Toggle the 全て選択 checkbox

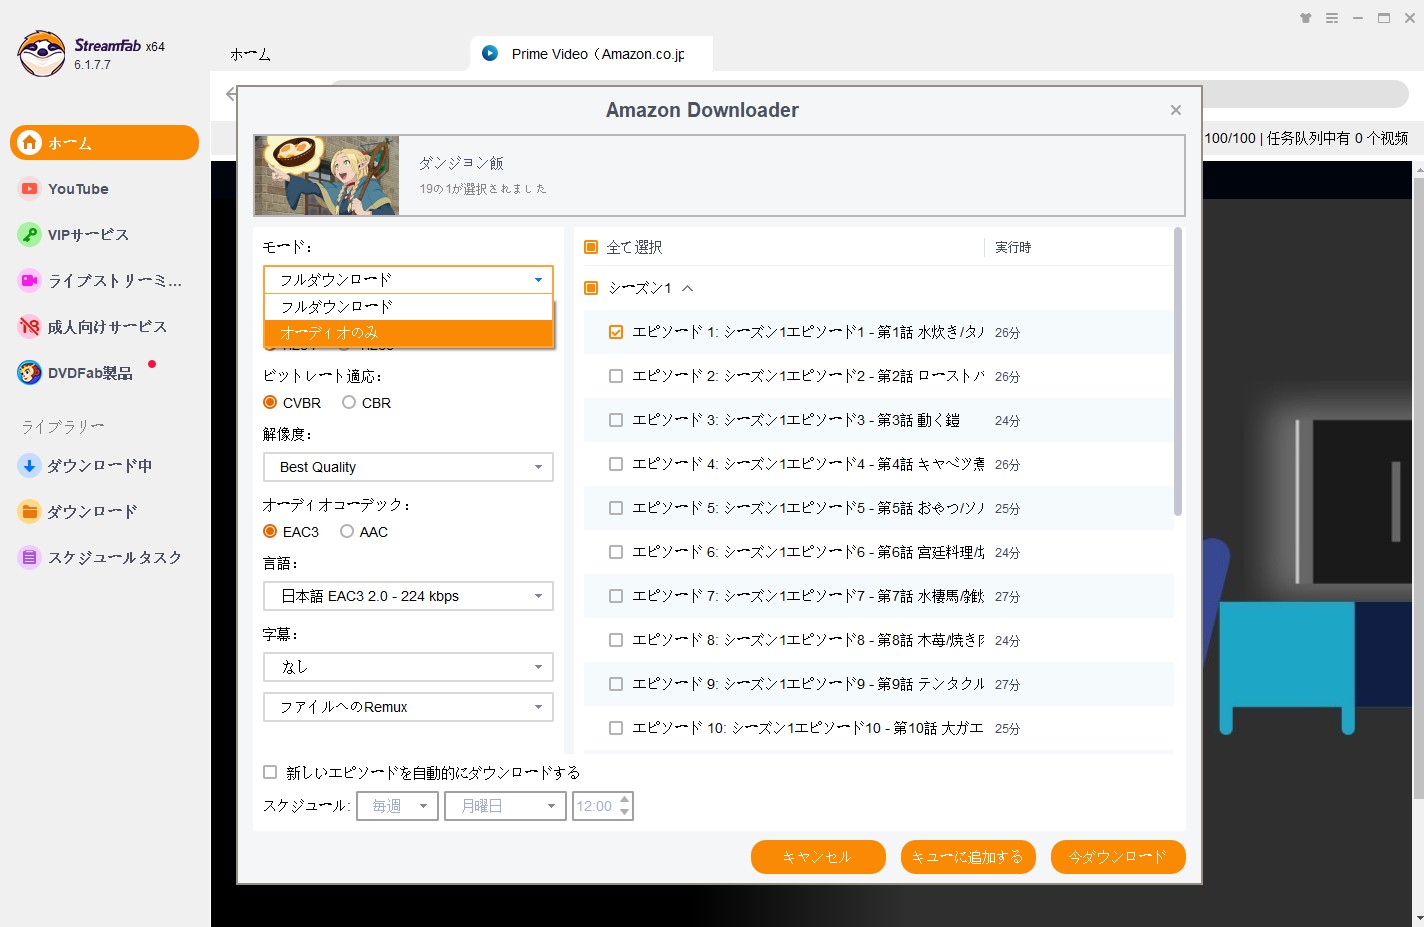[x=591, y=247]
